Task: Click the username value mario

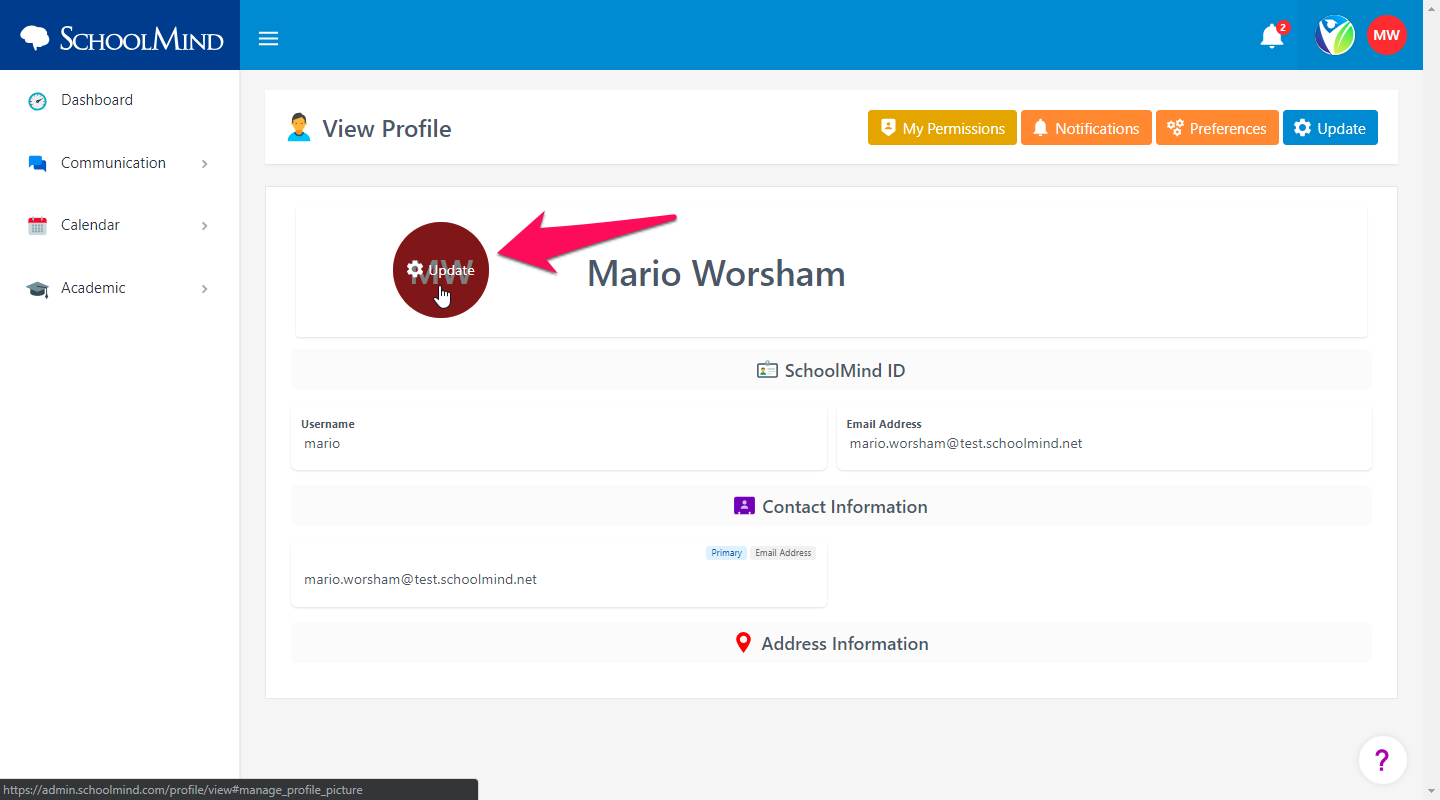Action: tap(322, 443)
